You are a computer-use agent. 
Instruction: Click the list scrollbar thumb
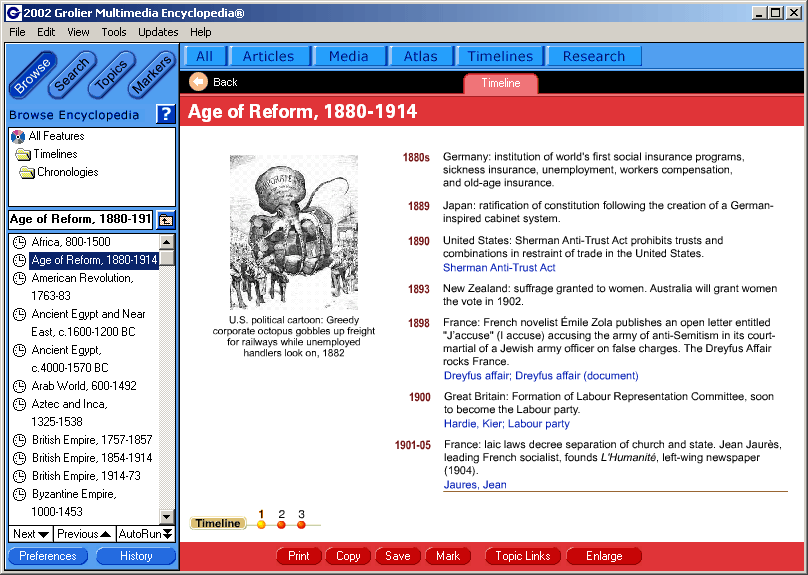tap(166, 258)
